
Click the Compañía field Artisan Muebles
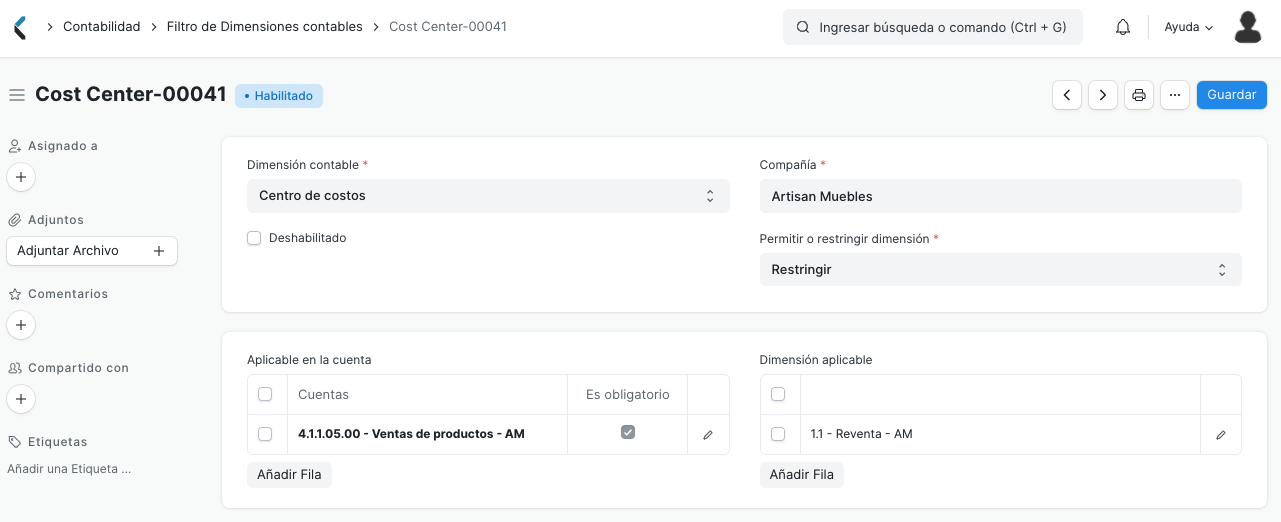(1001, 196)
